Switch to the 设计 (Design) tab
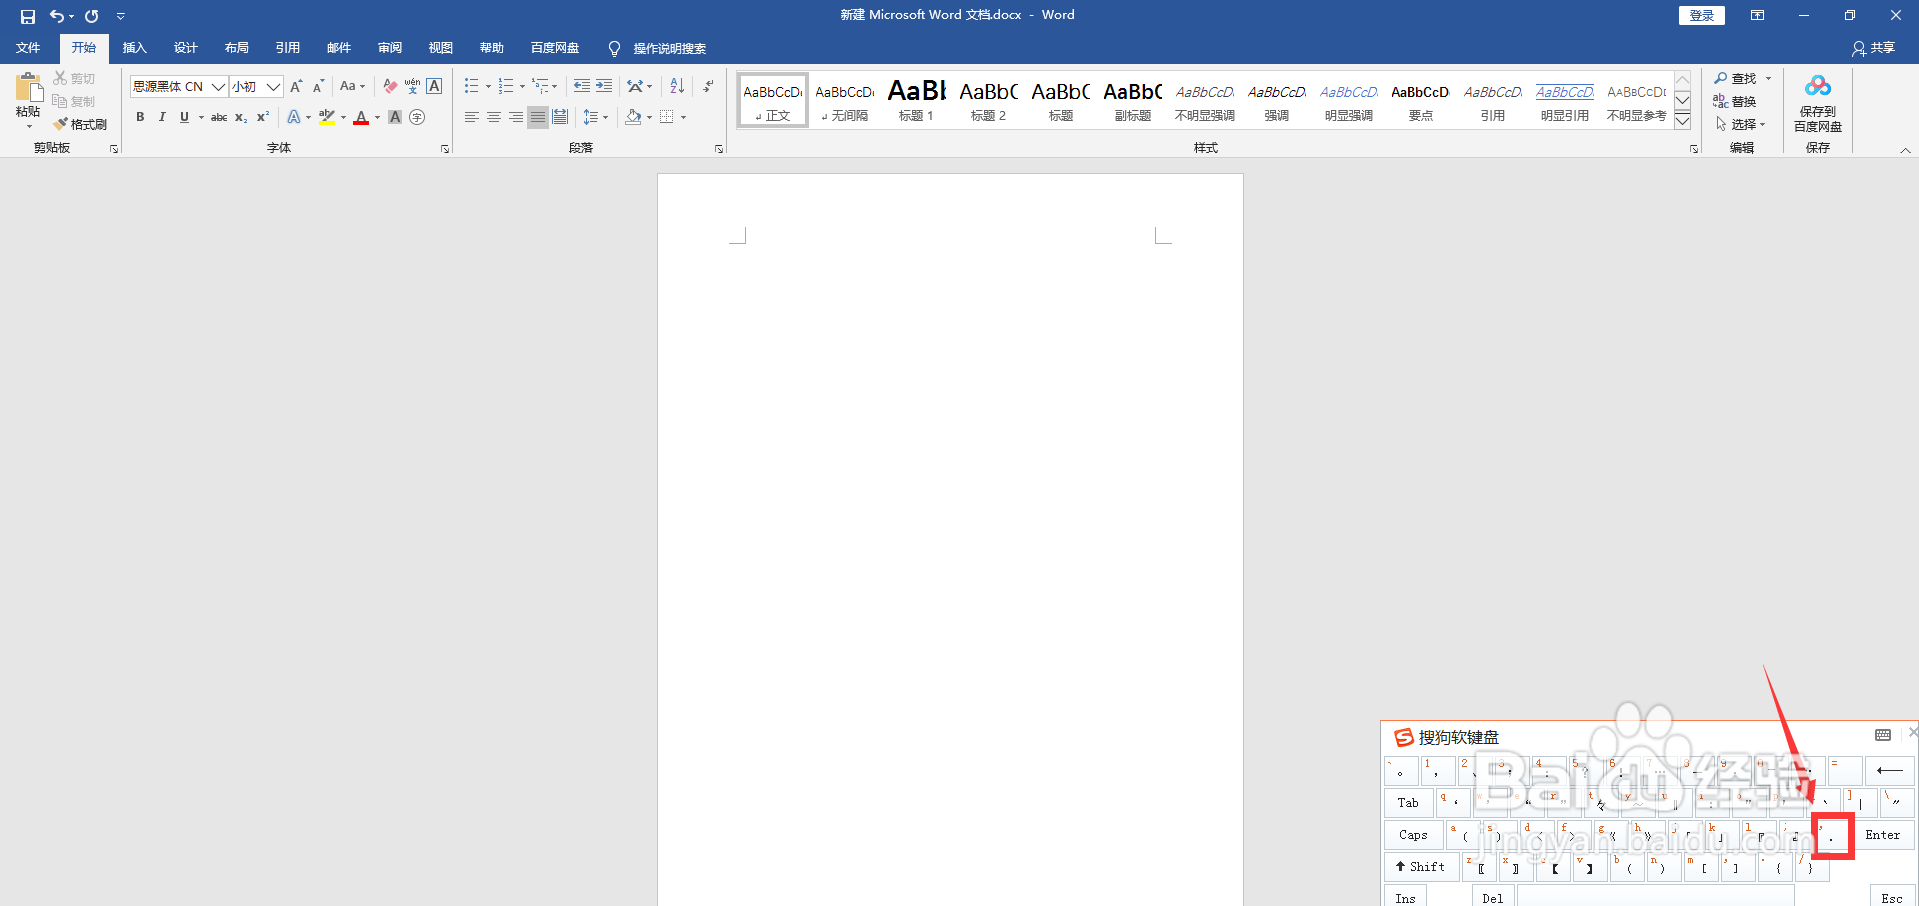1919x906 pixels. [185, 48]
